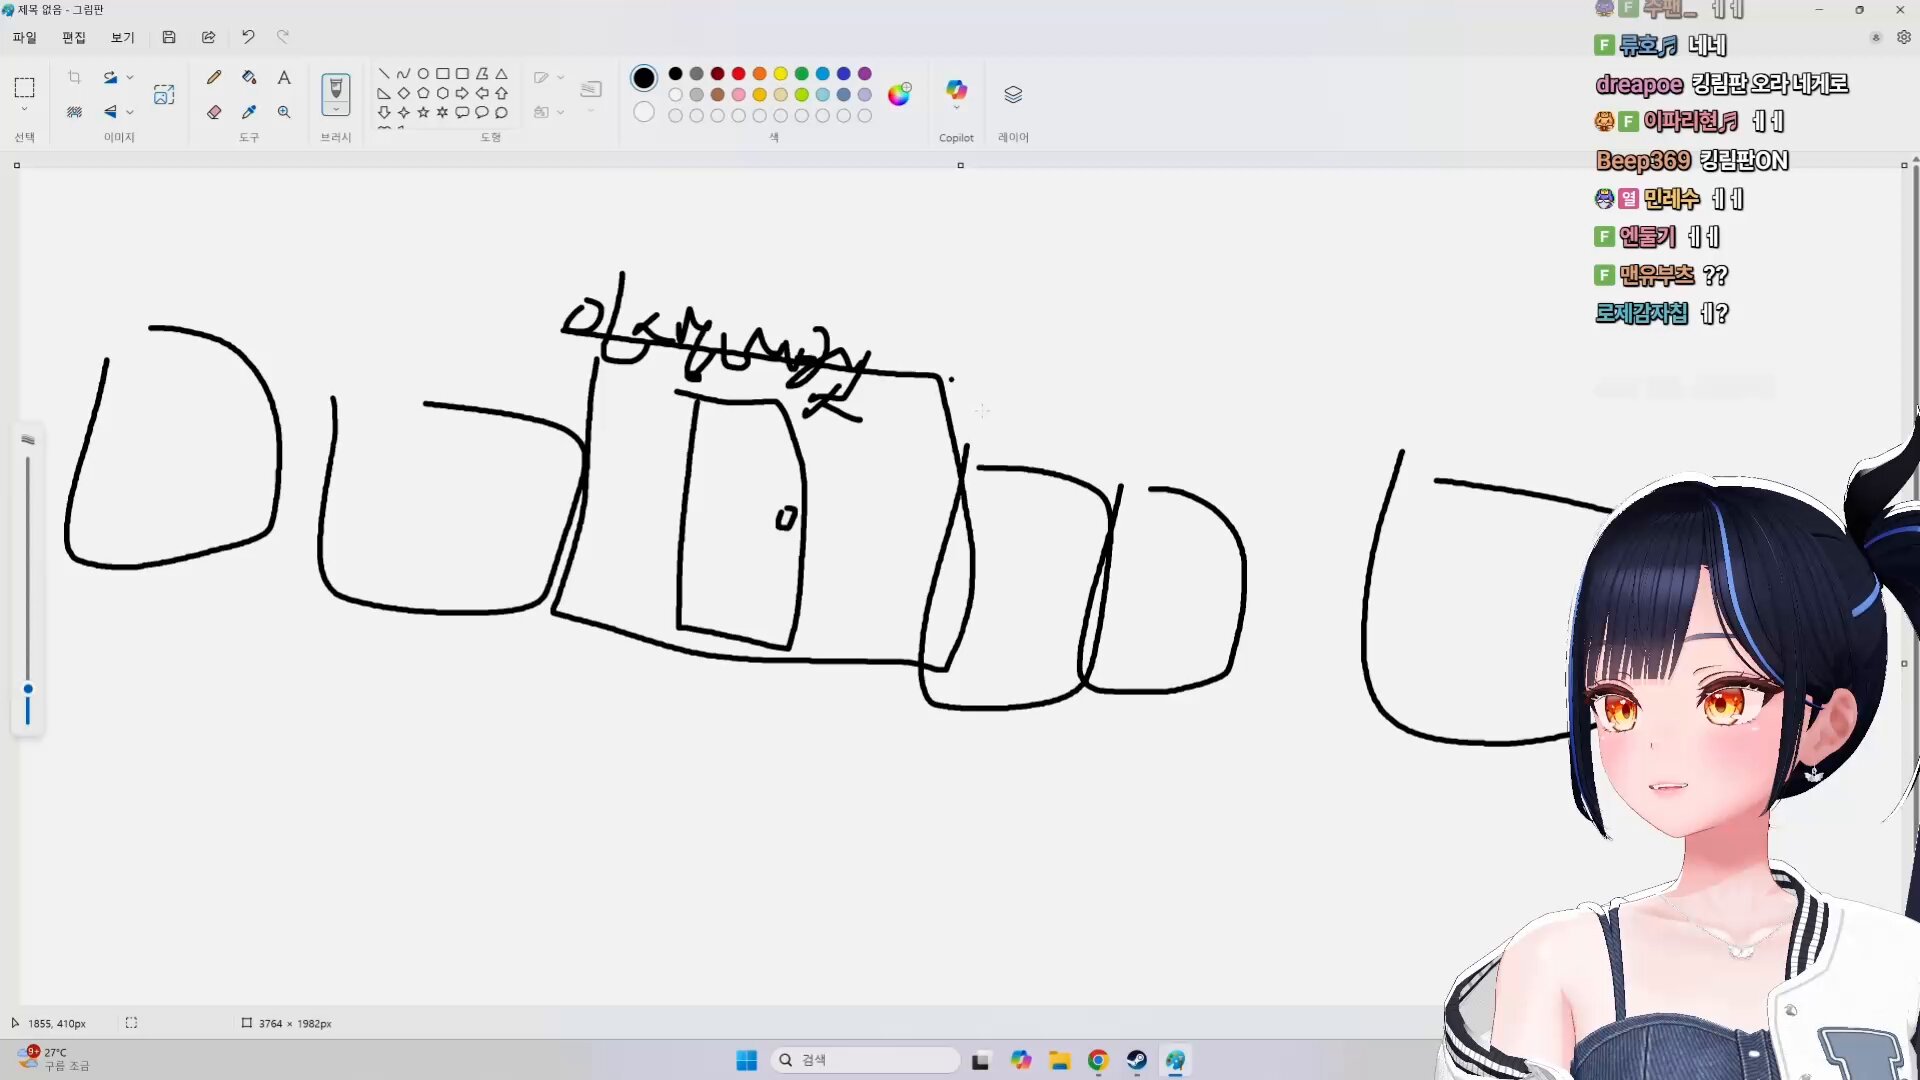Toggle the Layers panel
Image resolution: width=1920 pixels, height=1080 pixels.
(x=1013, y=94)
